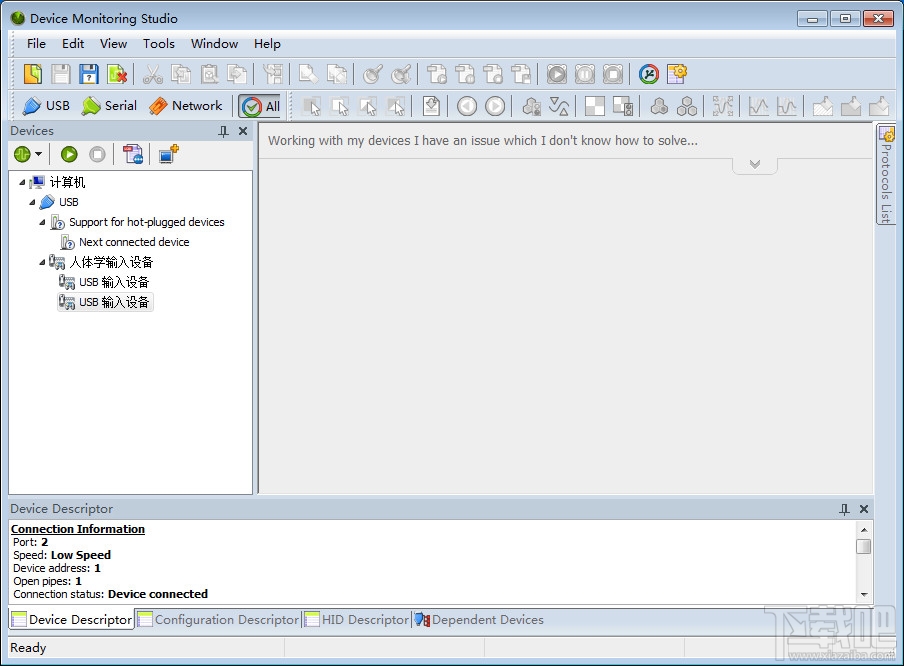Open the Protocols List side panel
The image size is (904, 666).
point(886,175)
